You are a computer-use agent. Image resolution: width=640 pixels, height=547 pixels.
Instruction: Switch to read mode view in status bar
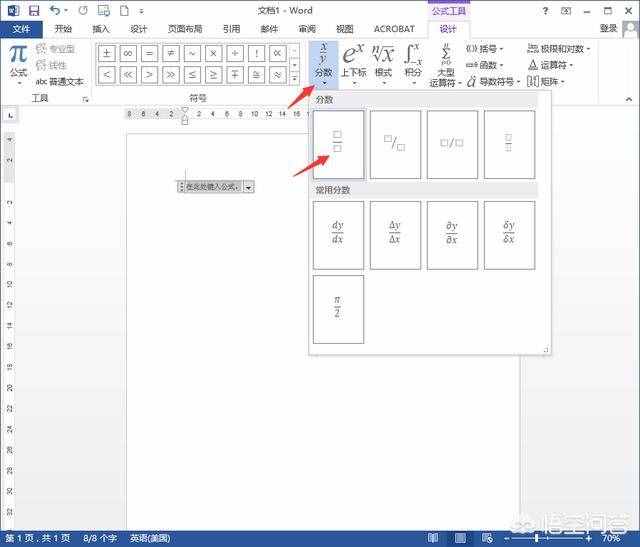point(433,538)
